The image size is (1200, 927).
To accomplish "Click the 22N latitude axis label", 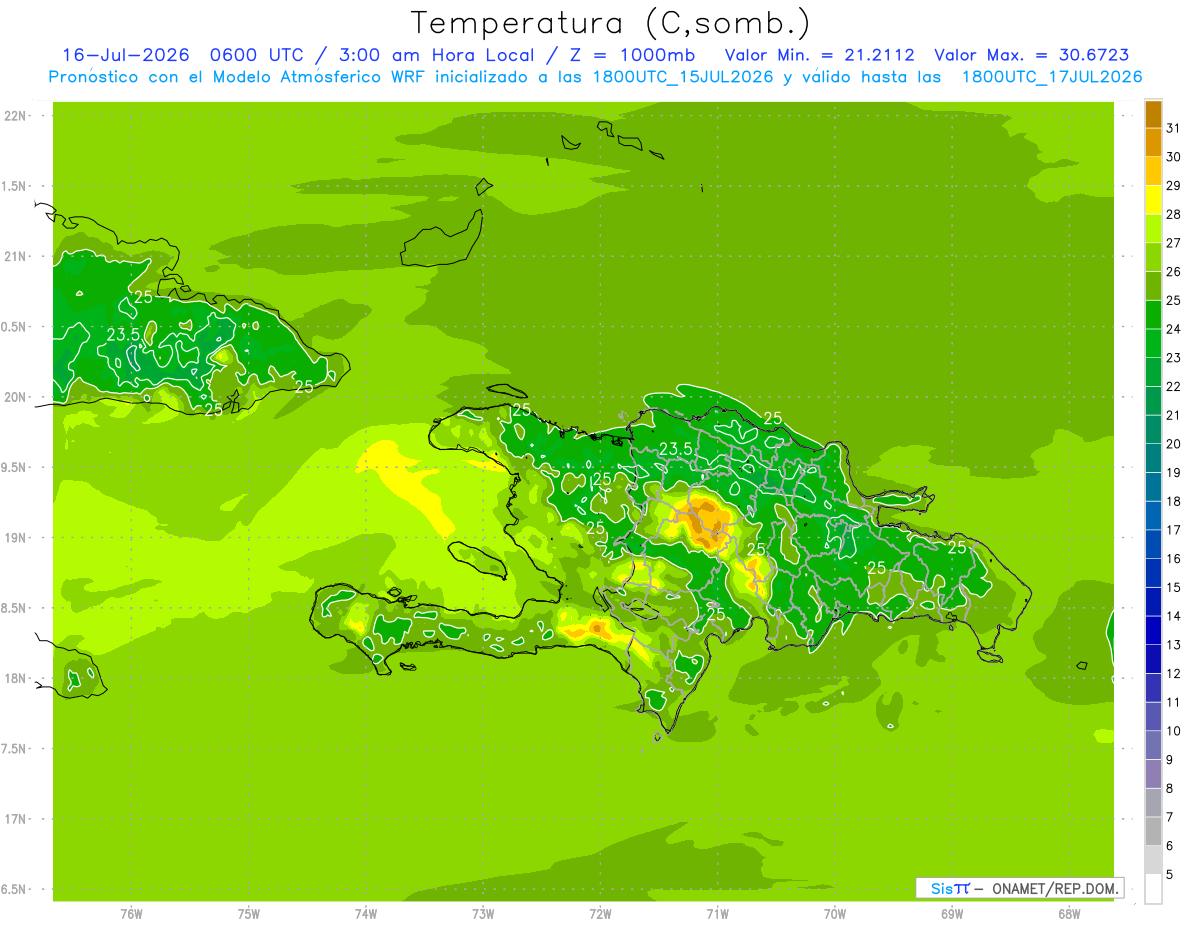I will (x=15, y=115).
